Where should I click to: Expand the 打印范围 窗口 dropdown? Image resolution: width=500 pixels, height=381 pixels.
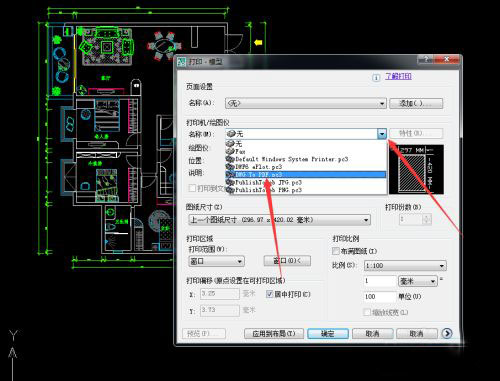tap(216, 261)
